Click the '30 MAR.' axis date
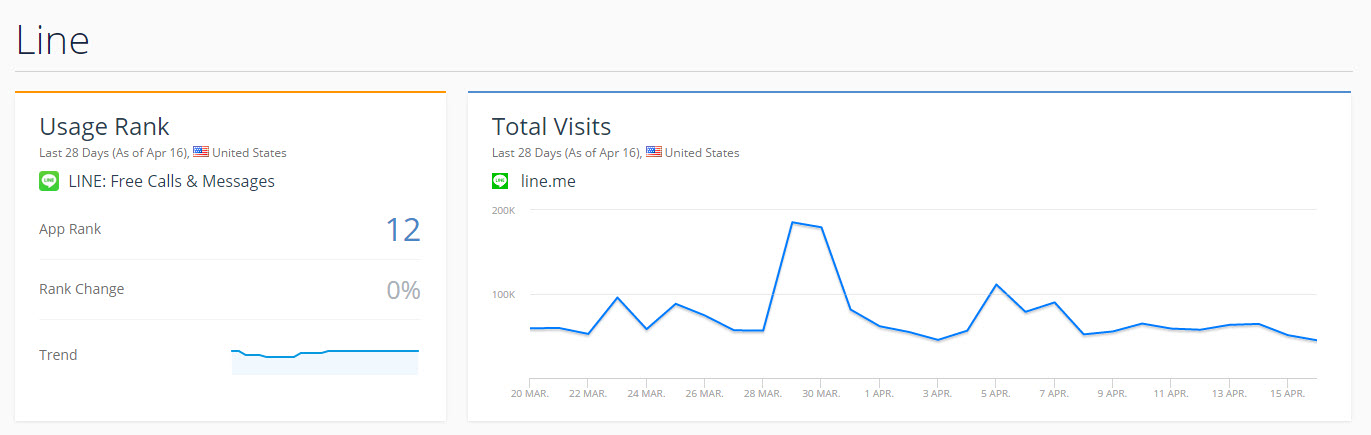Screen dimensions: 1371x435 [821, 394]
